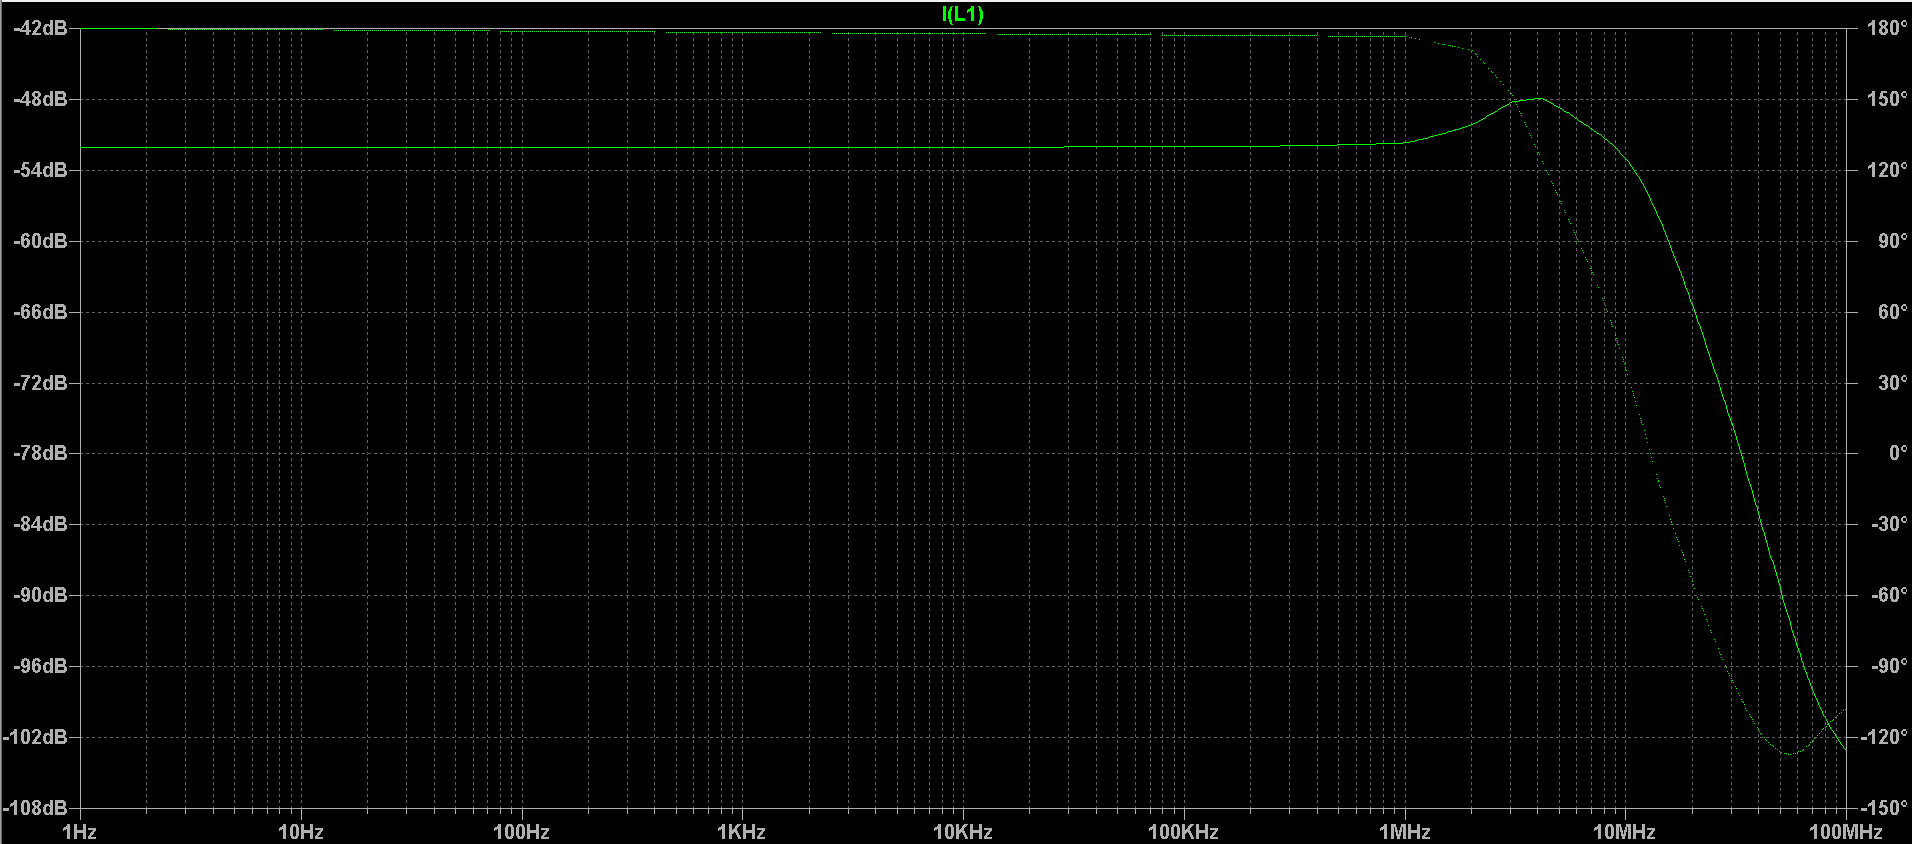Click the 90° phase axis label
Viewport: 1912px width, 844px height.
(x=1893, y=241)
